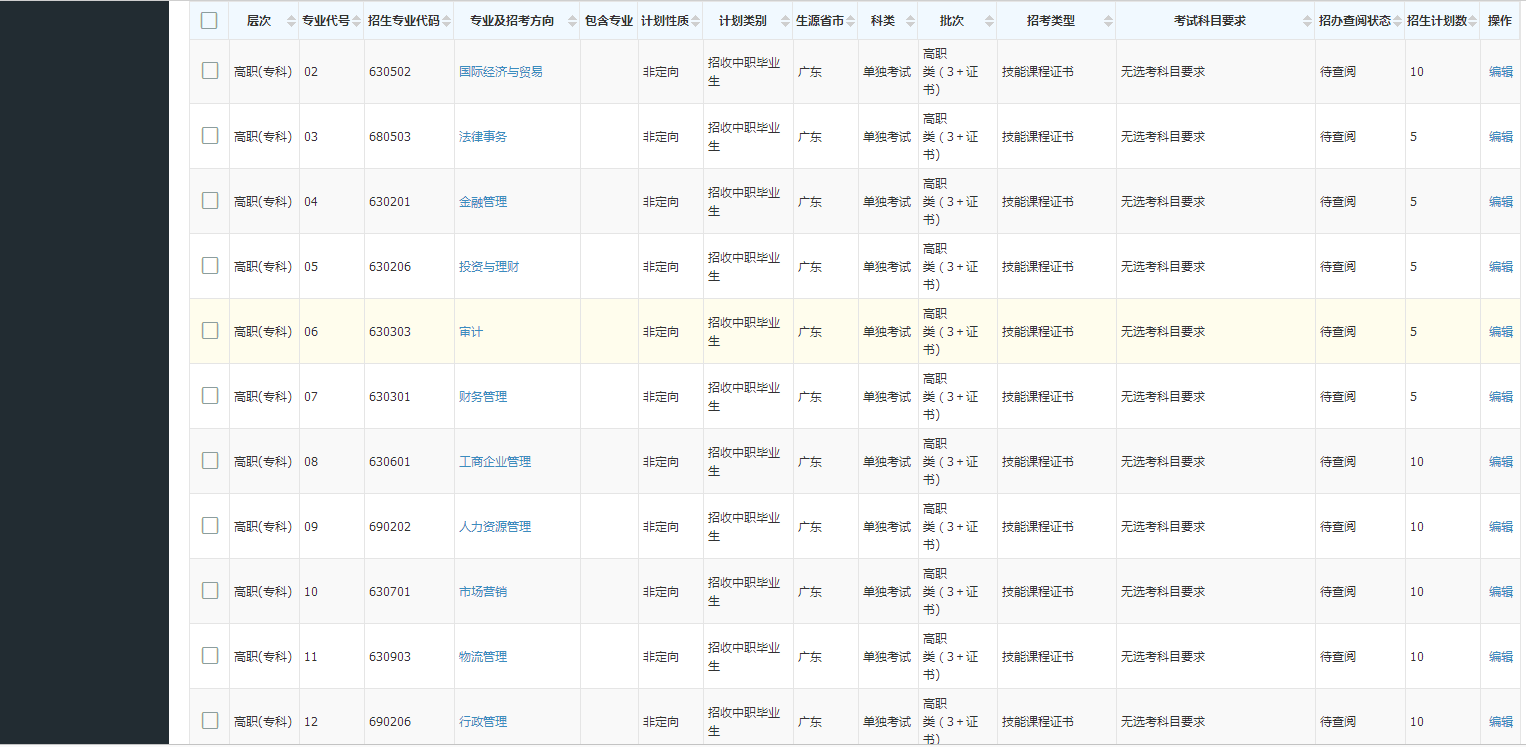Edit the 物流管理 row

tap(1501, 657)
